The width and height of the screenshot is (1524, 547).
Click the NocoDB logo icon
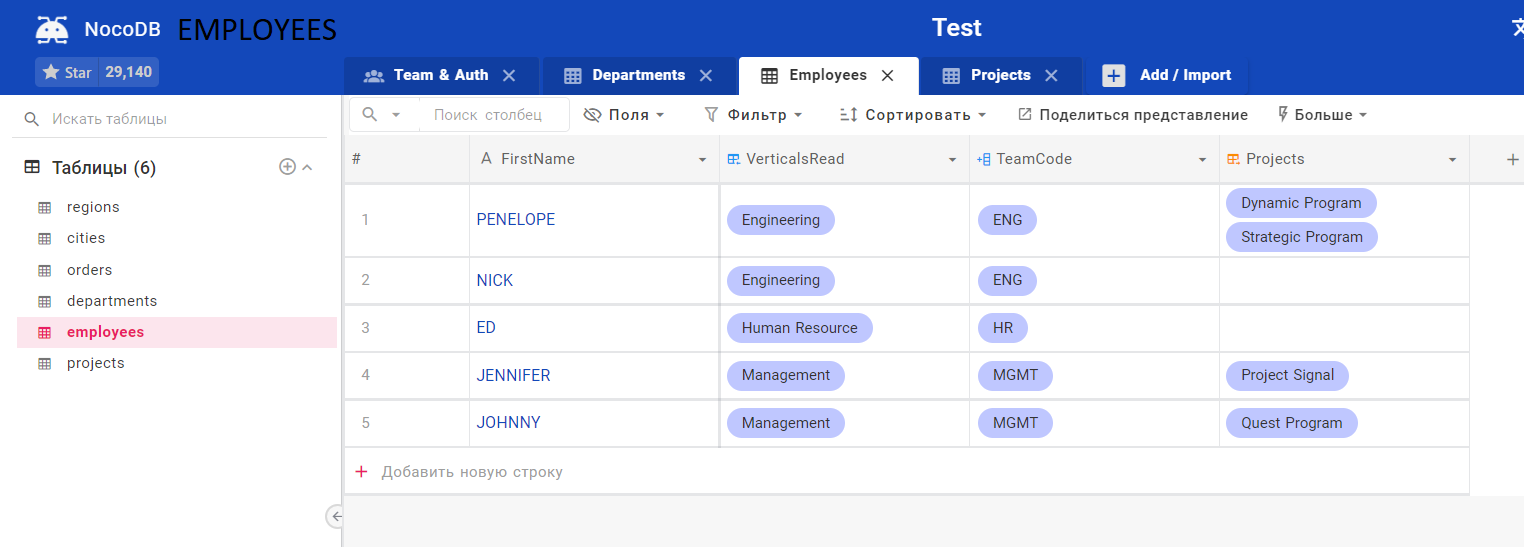point(52,29)
